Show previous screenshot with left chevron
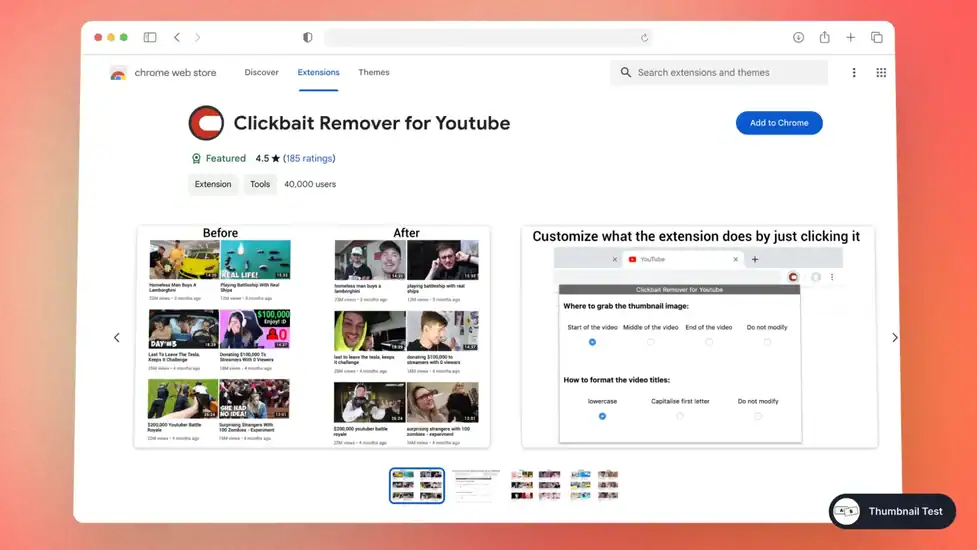The image size is (977, 550). 116,338
